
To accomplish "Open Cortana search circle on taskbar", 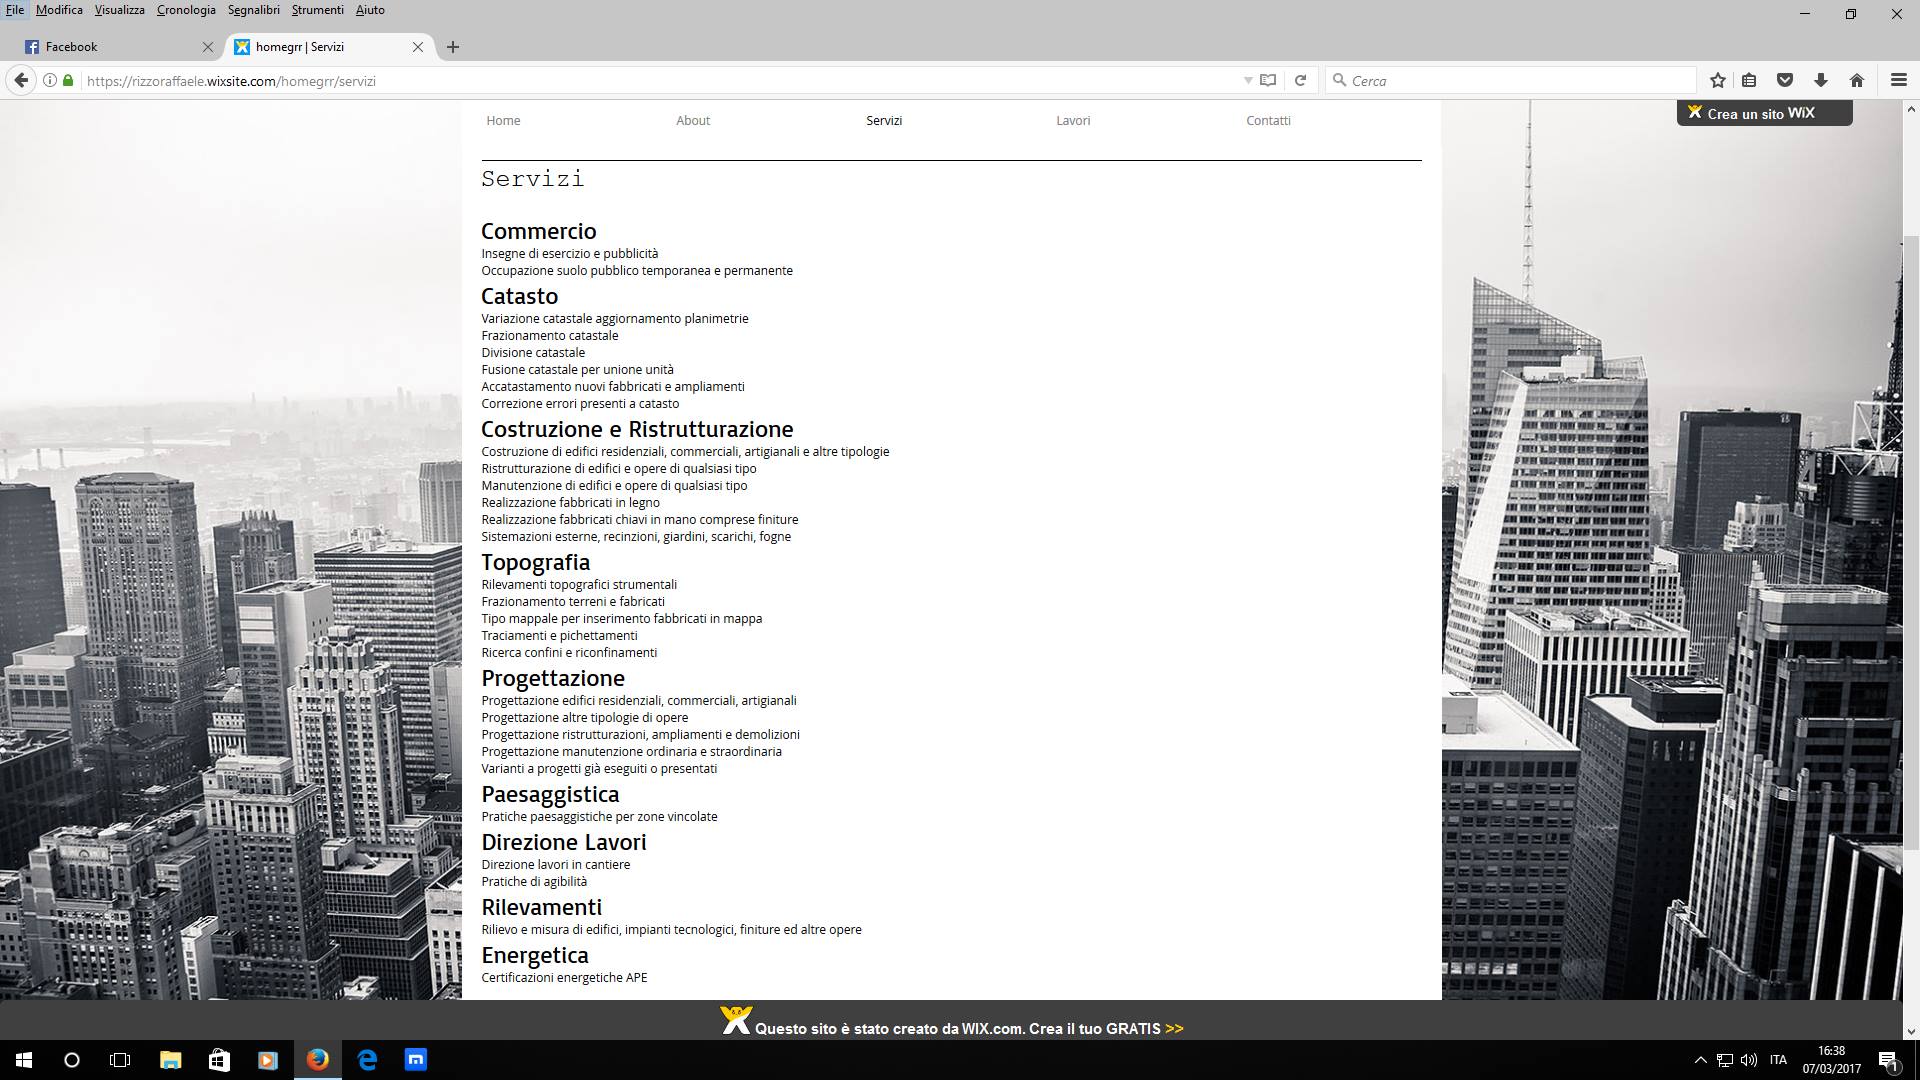I will pos(72,1060).
